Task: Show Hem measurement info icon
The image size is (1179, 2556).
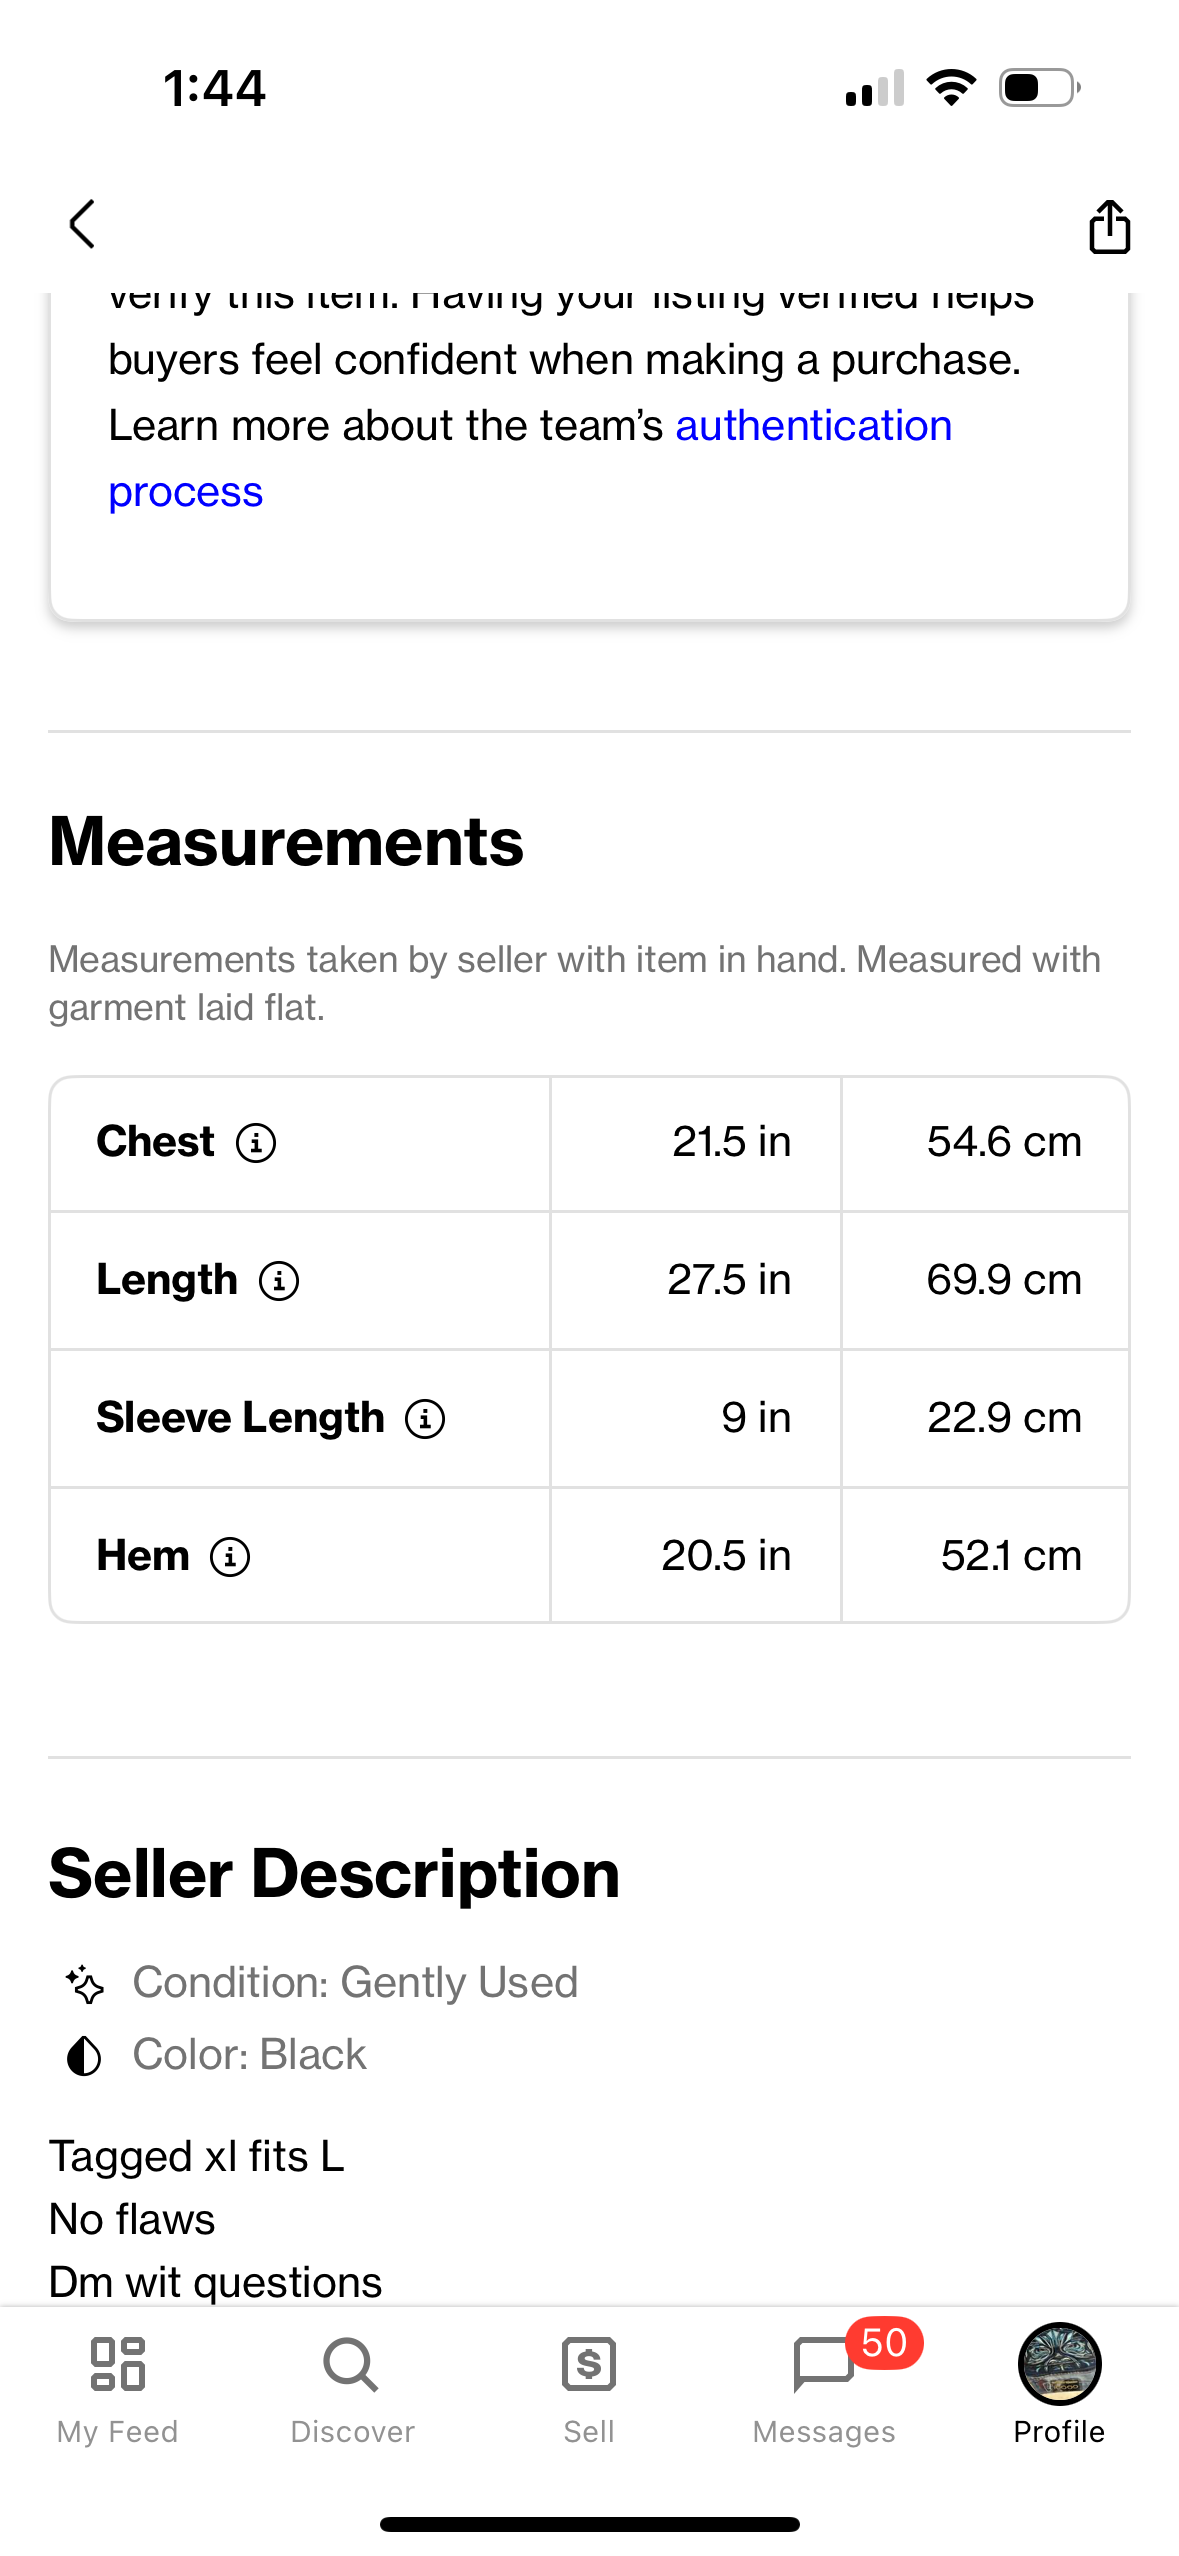Action: 230,1556
